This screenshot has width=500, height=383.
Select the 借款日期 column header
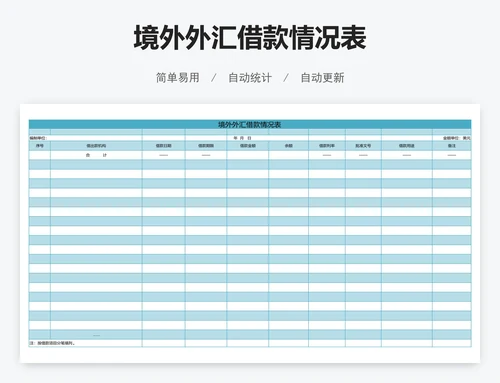click(164, 146)
